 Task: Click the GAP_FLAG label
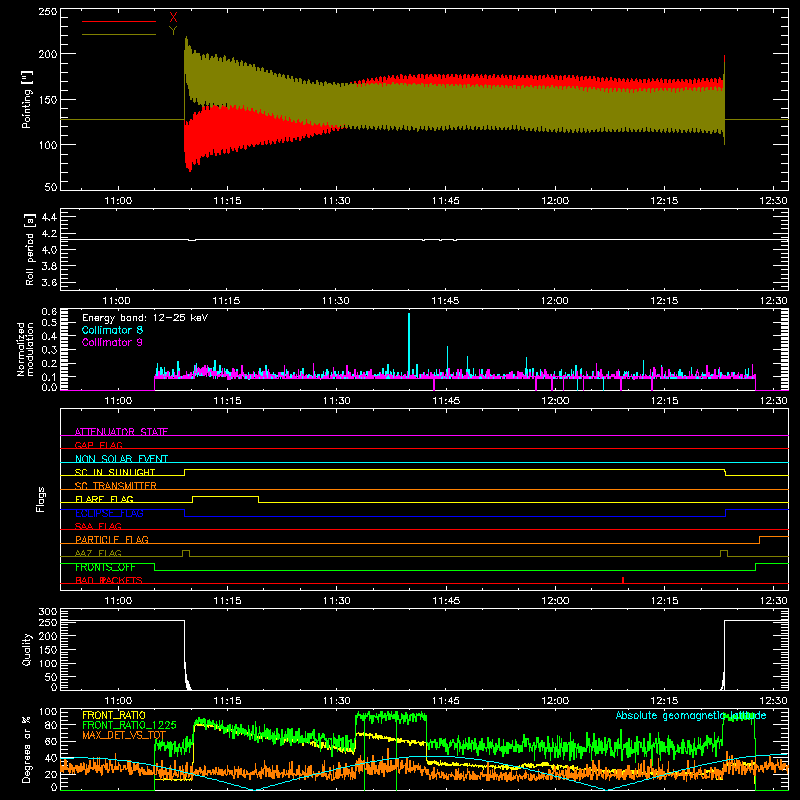(98, 445)
